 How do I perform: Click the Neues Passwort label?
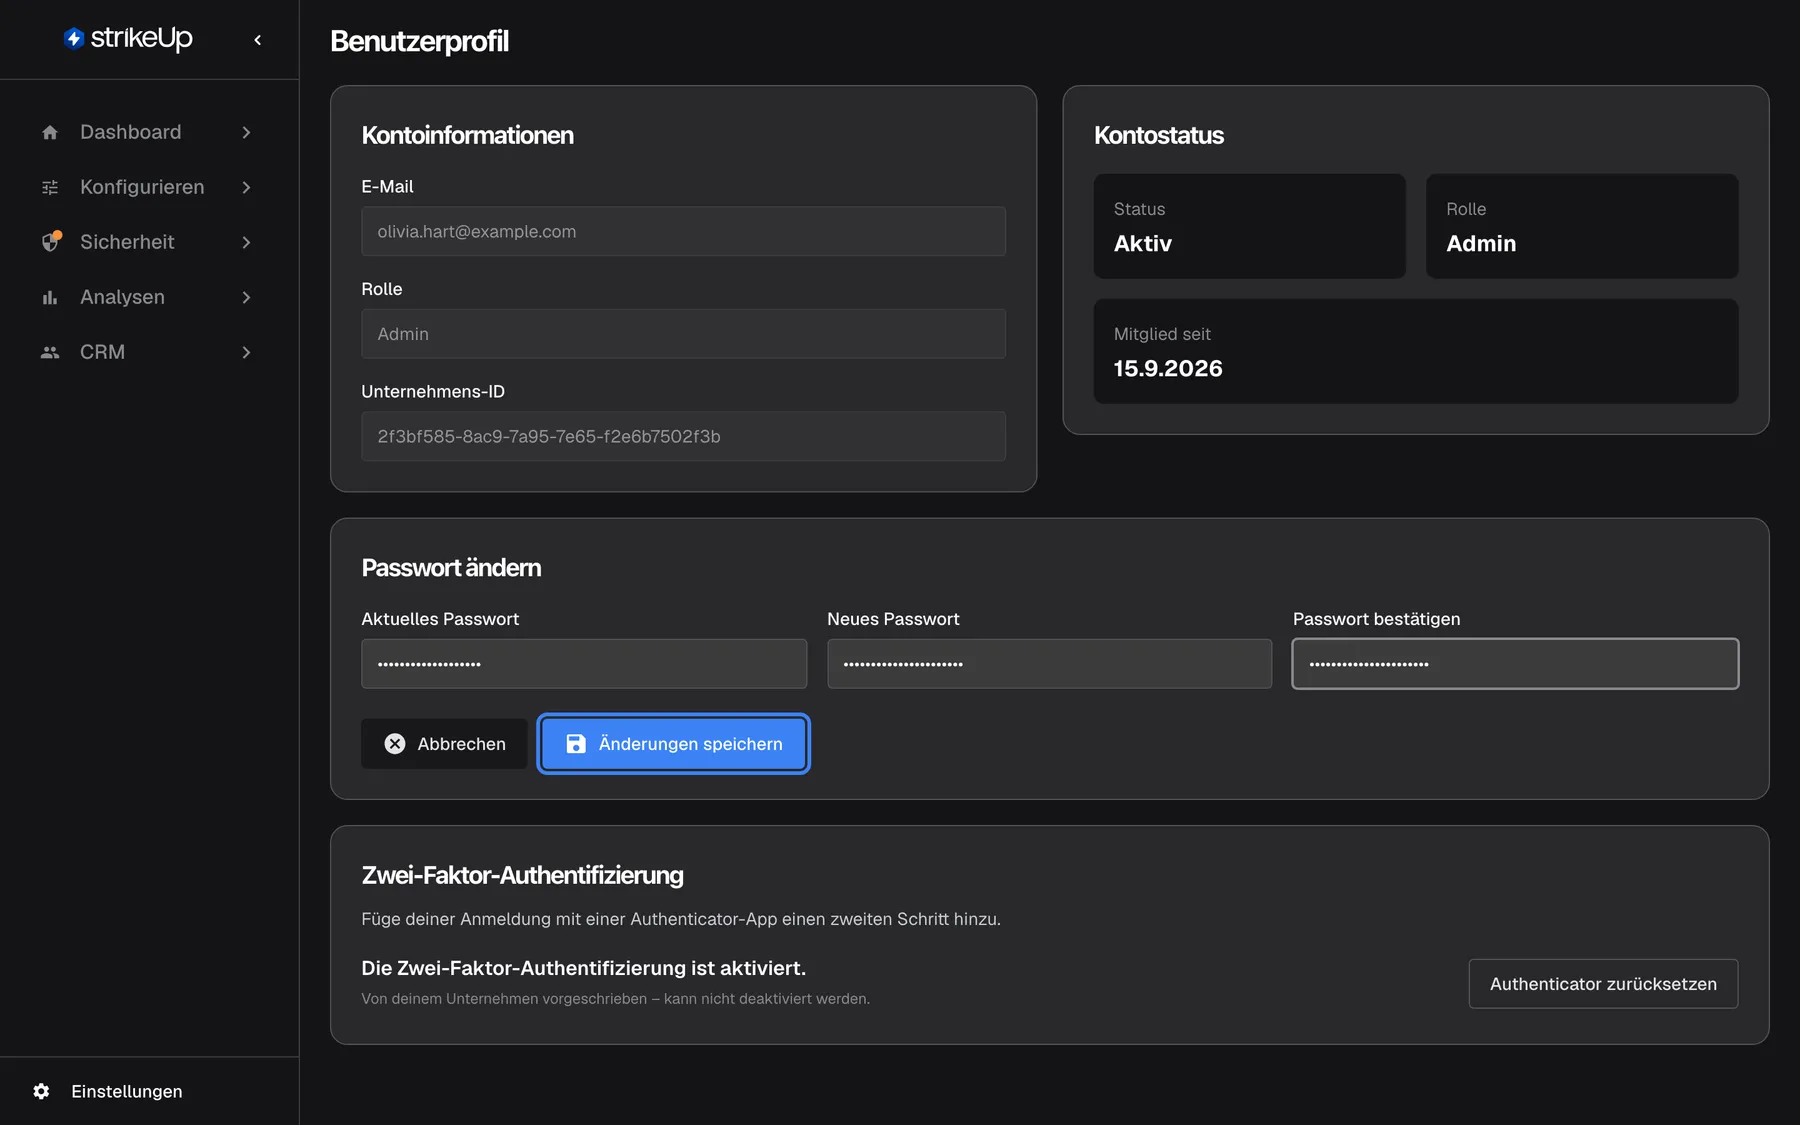point(893,619)
